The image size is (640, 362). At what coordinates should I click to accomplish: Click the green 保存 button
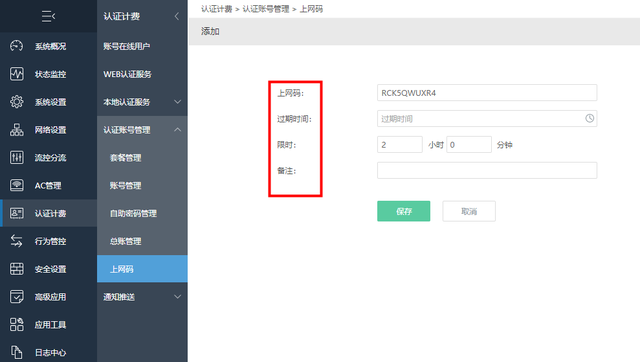point(403,211)
